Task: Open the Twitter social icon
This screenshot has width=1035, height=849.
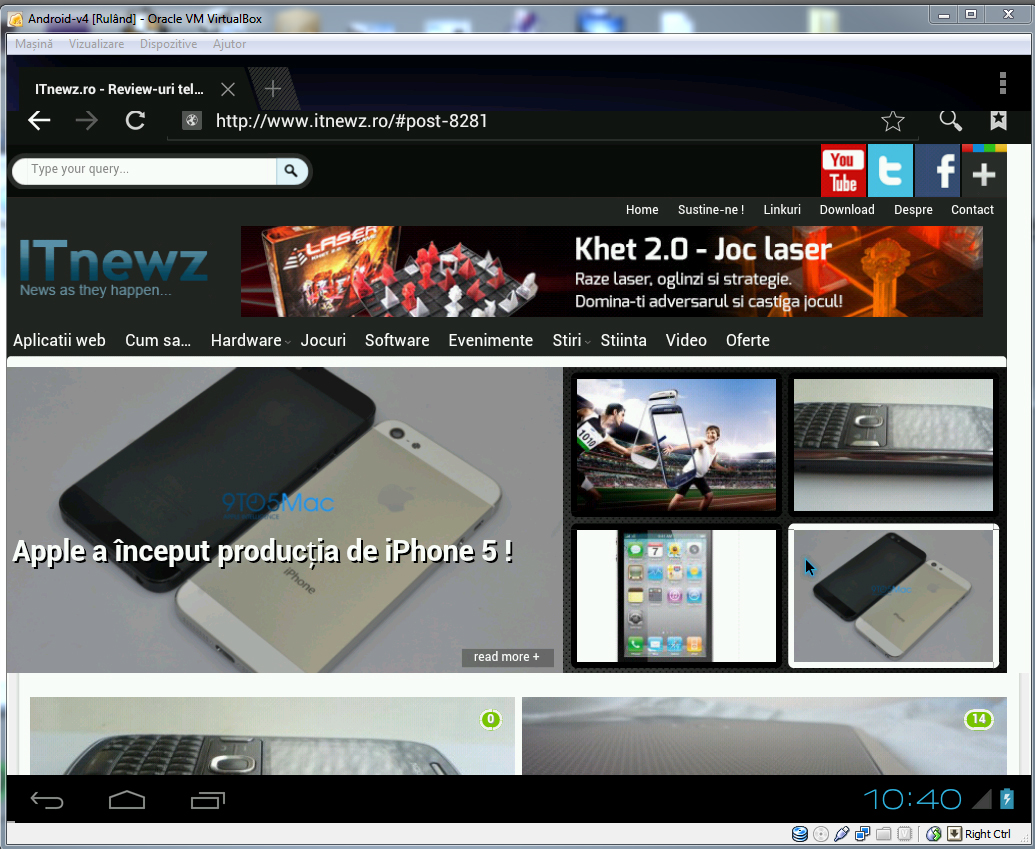Action: (890, 171)
